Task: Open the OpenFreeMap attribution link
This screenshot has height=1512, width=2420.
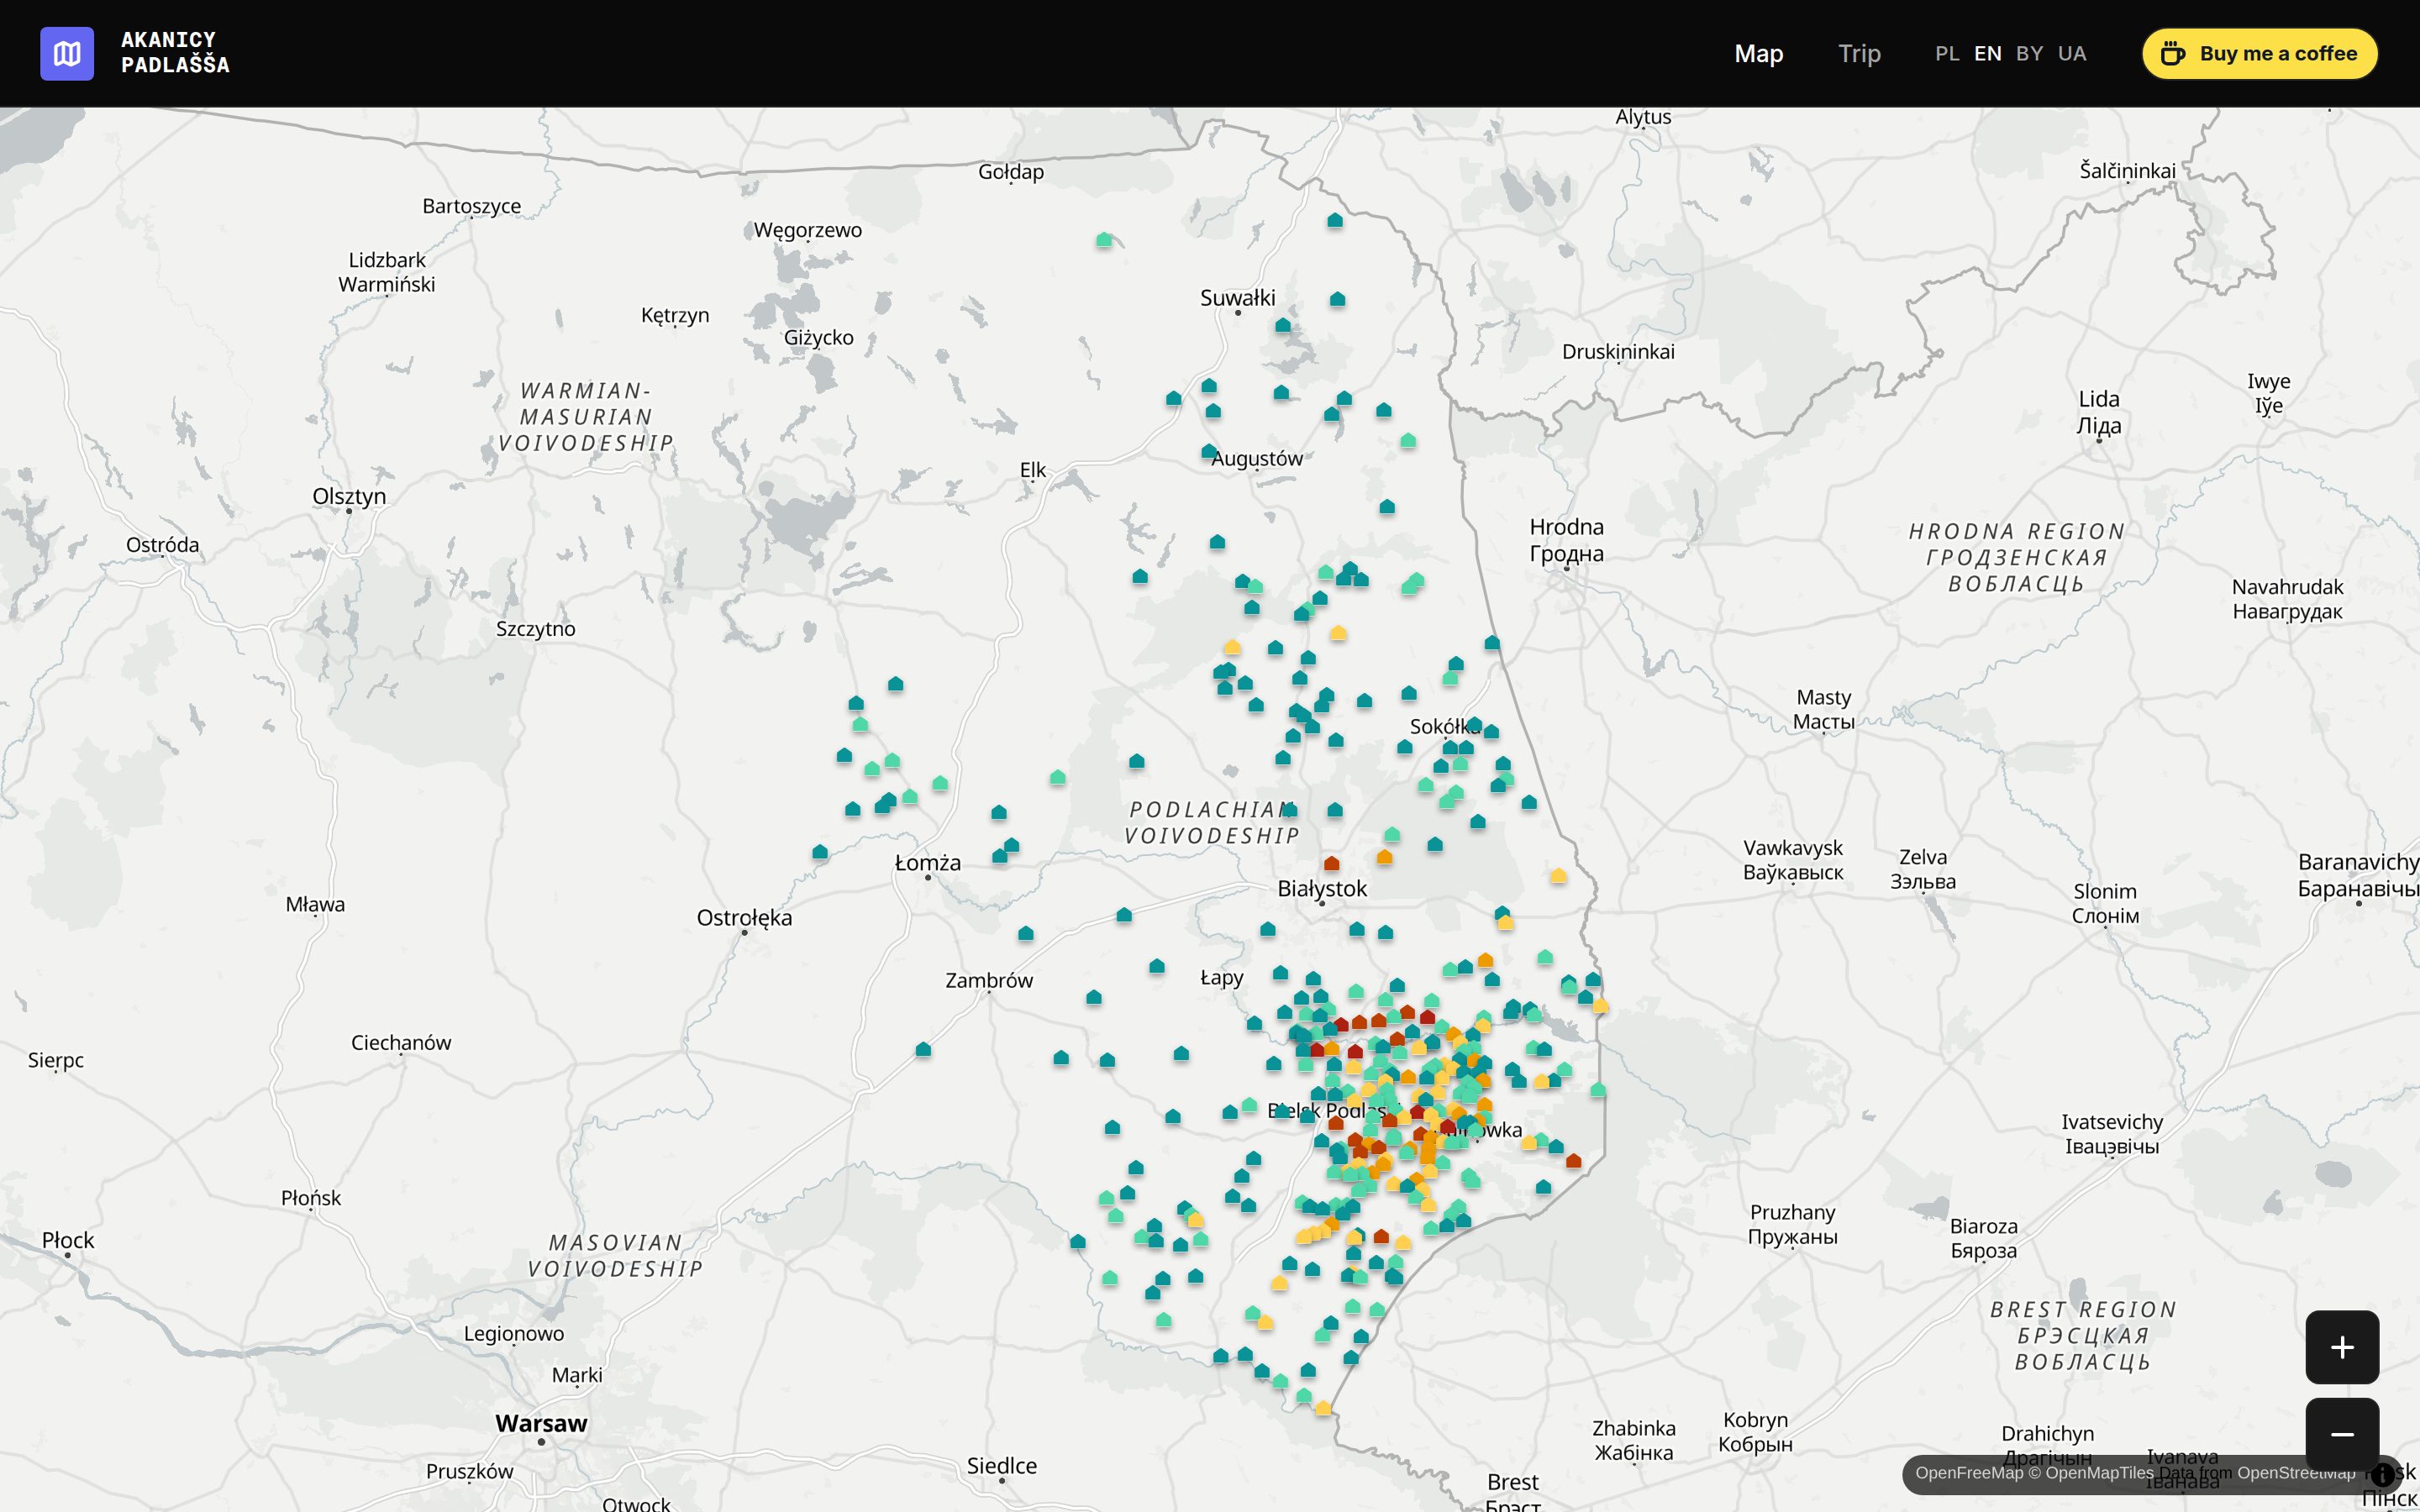Action: [1969, 1473]
